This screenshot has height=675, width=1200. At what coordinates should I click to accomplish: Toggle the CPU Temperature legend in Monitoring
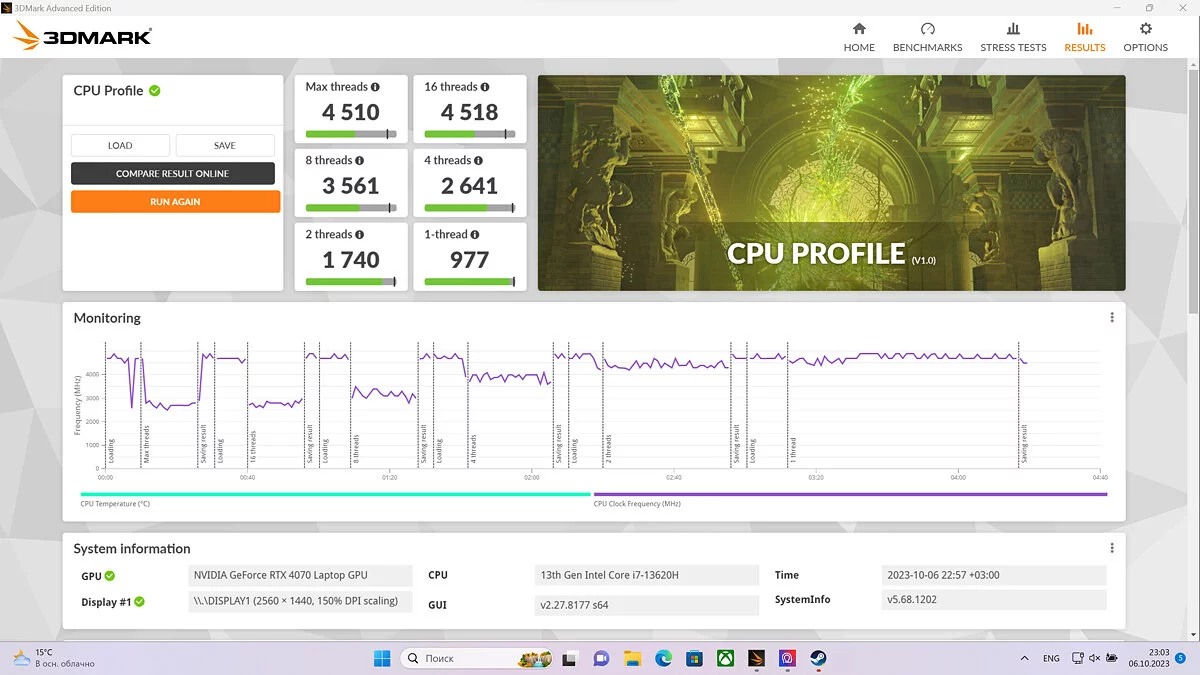335,494
